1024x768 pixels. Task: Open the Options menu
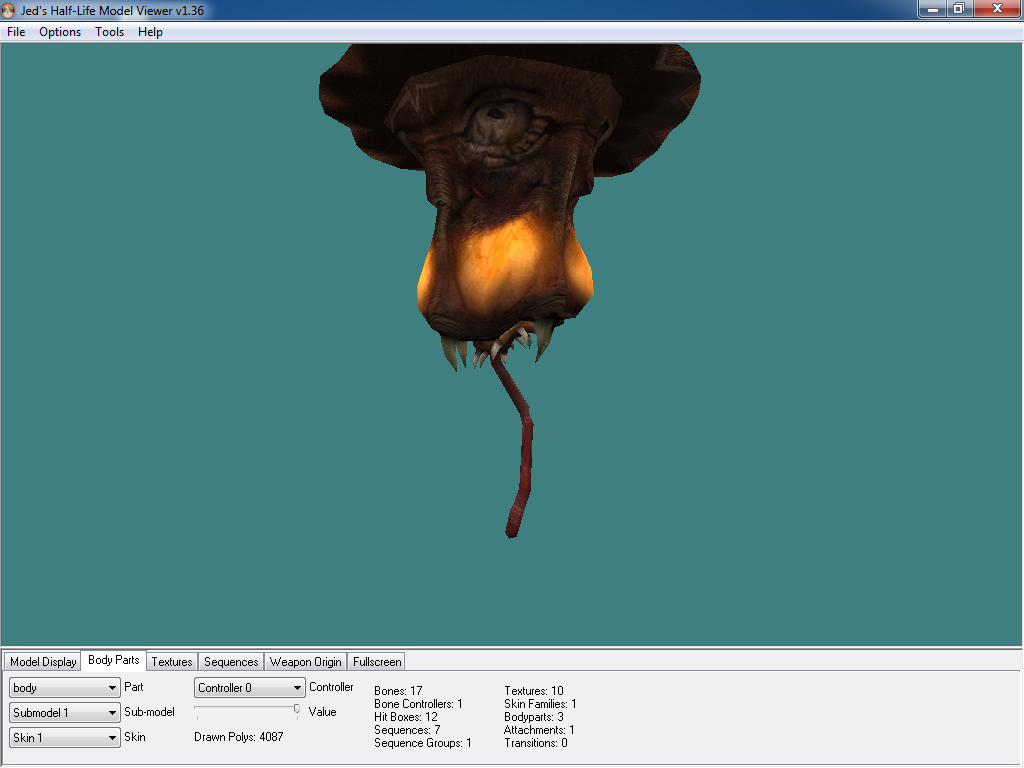(x=59, y=32)
